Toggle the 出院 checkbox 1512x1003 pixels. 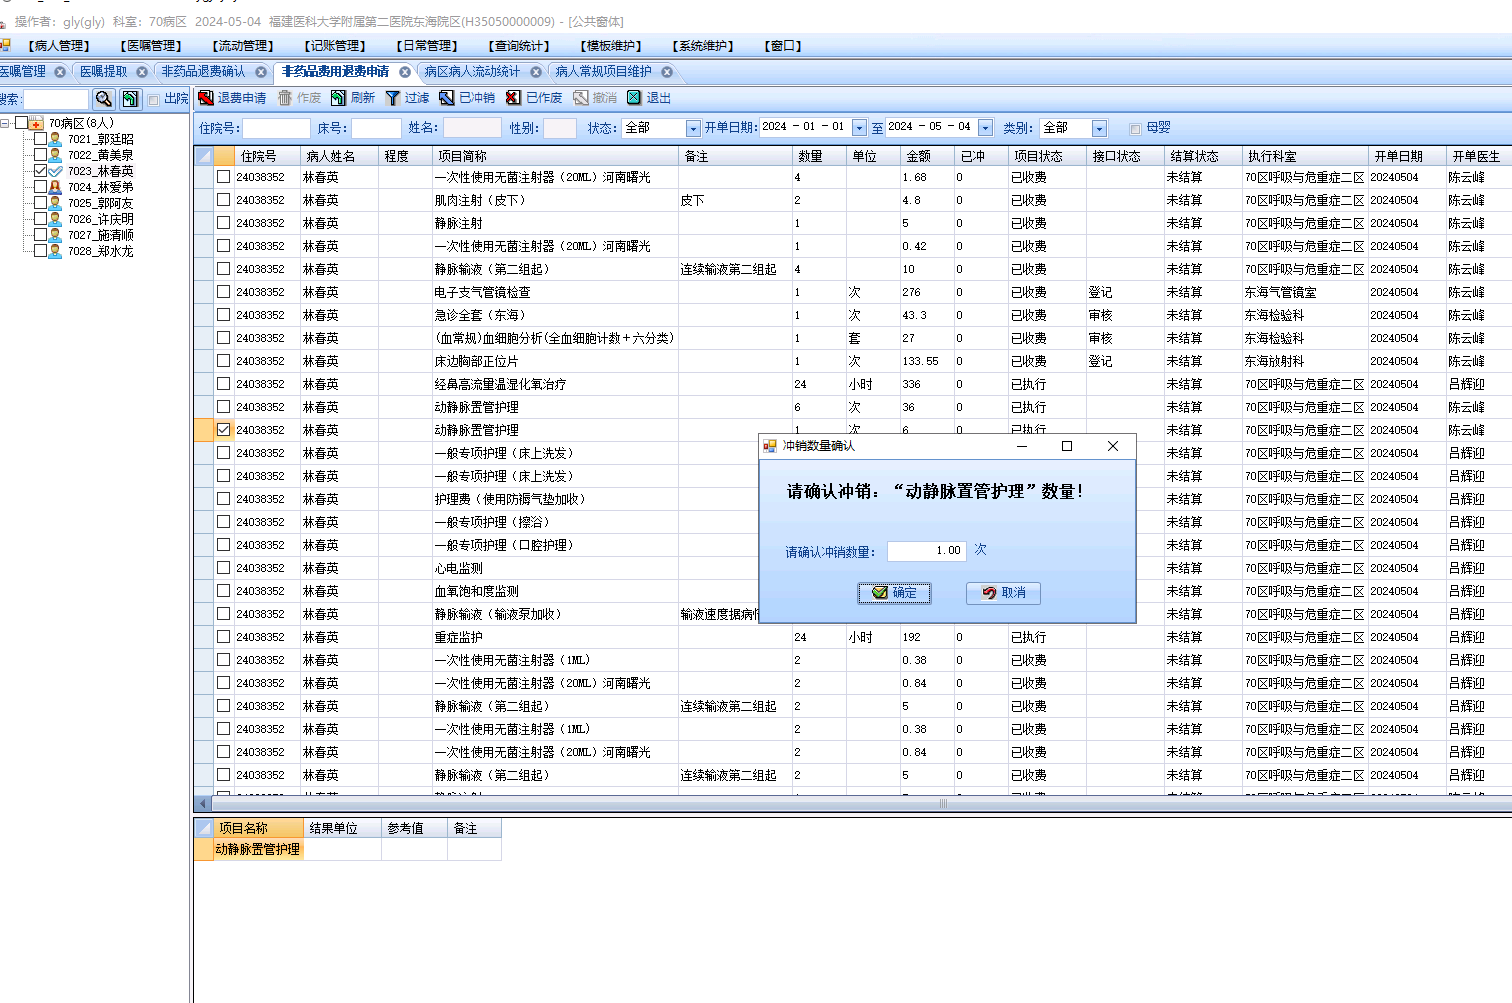click(x=153, y=99)
